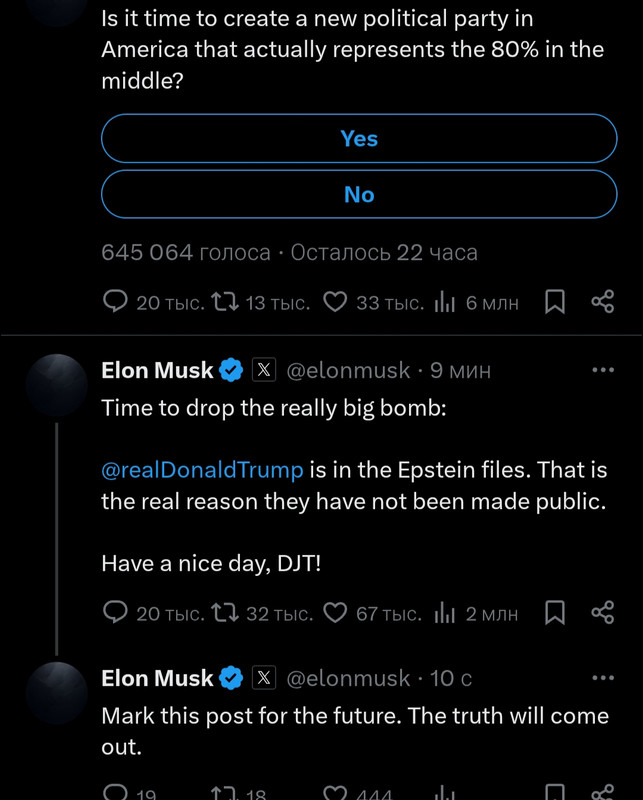Bookmark the poll post
This screenshot has height=800, width=643.
[555, 302]
